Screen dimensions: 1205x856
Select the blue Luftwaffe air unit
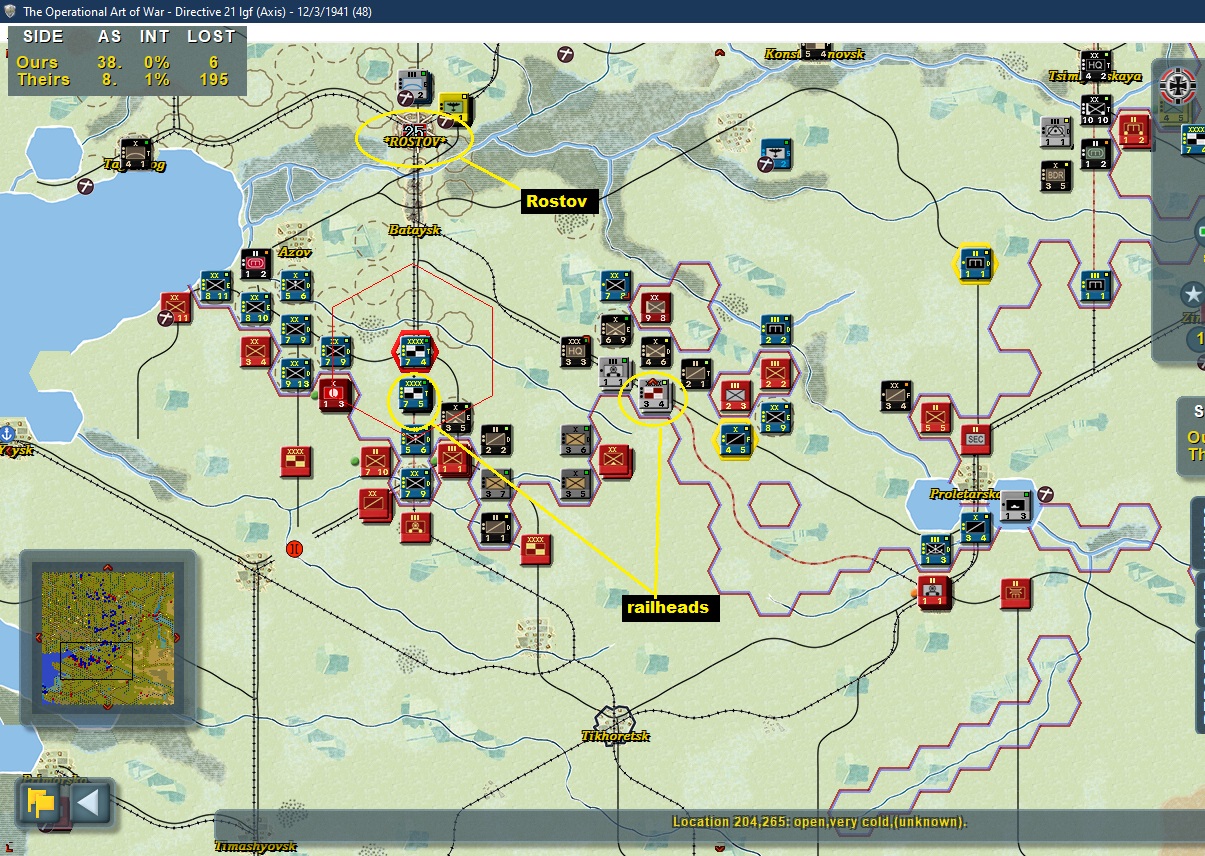click(775, 154)
